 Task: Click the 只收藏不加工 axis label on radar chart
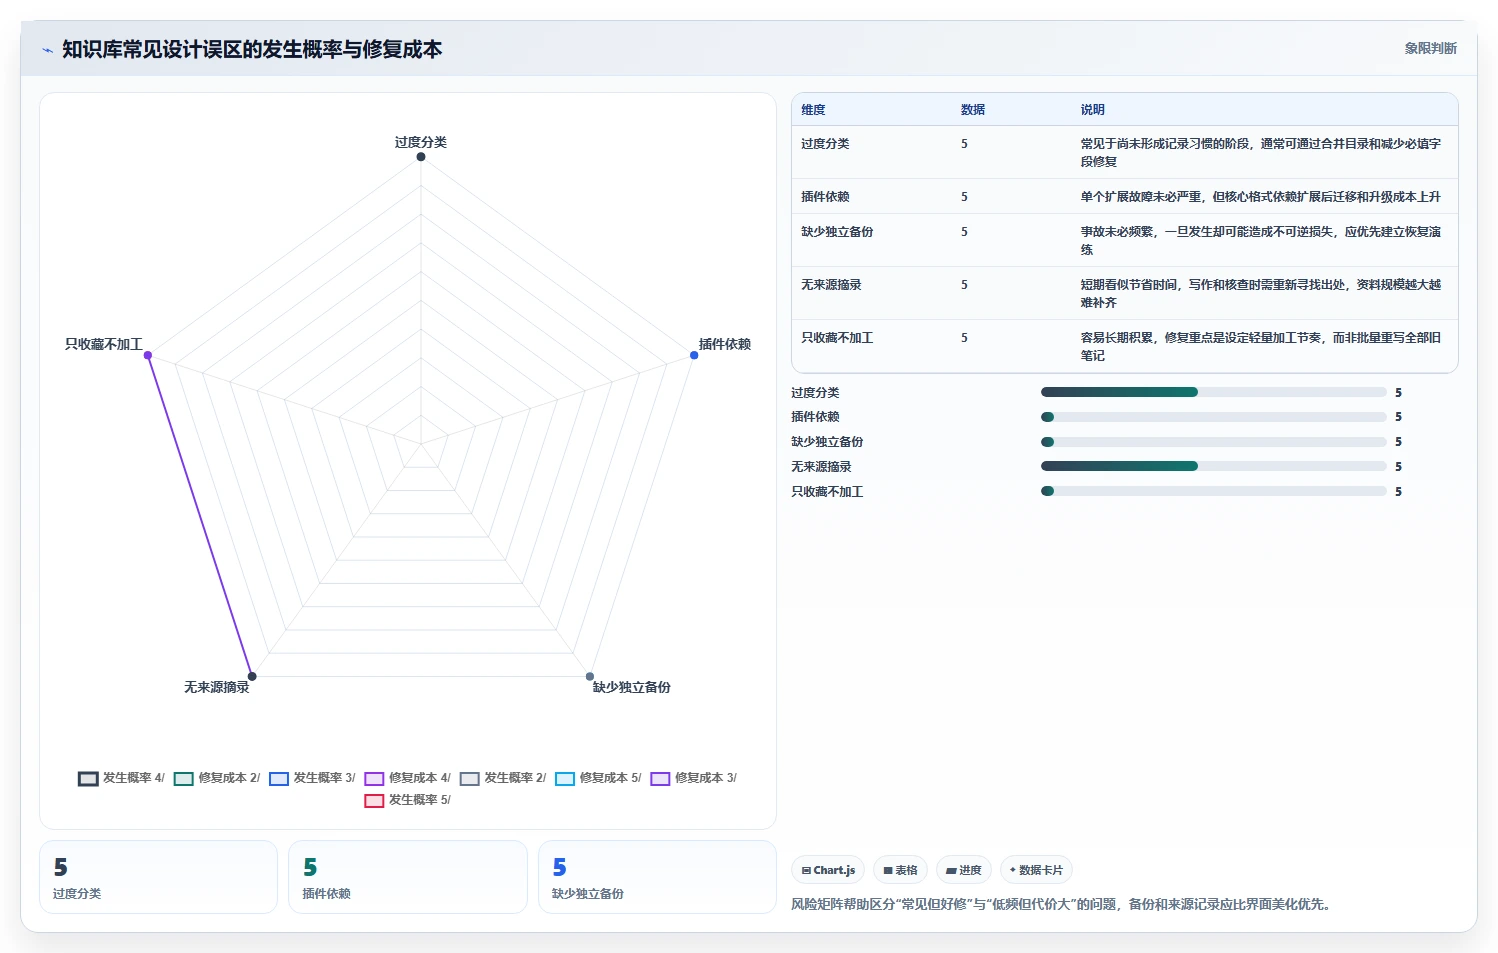[x=104, y=344]
